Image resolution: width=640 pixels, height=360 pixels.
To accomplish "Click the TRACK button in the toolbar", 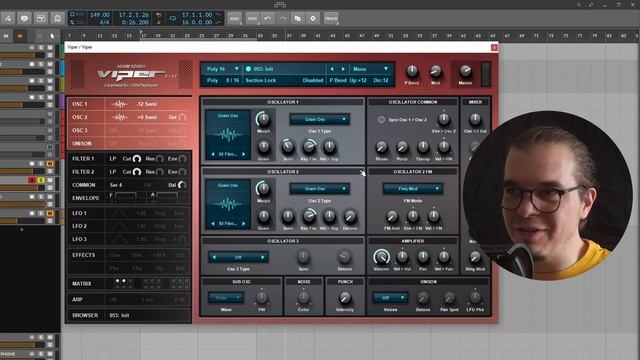I will [x=331, y=18].
